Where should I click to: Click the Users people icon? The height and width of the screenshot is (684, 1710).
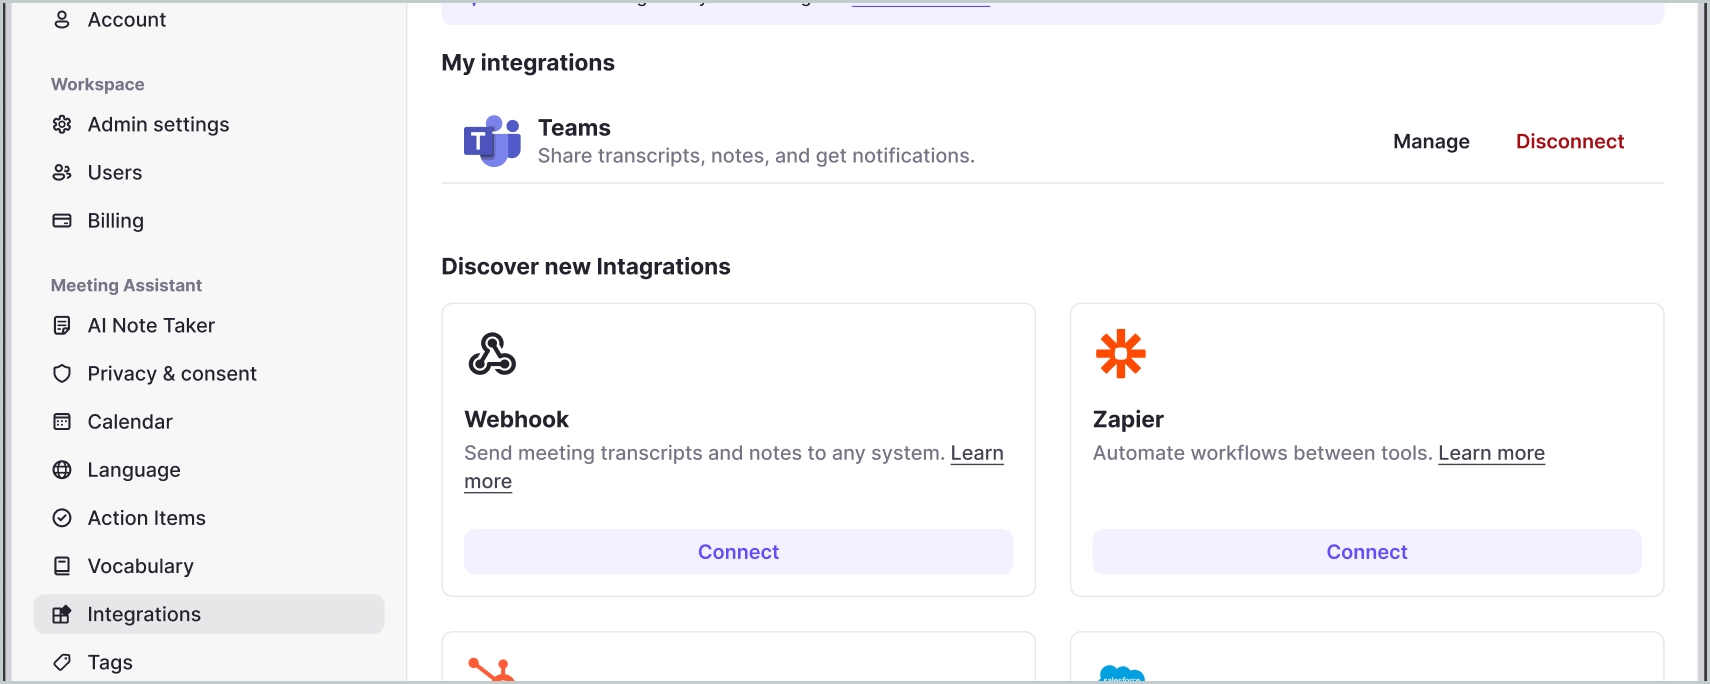[x=62, y=172]
